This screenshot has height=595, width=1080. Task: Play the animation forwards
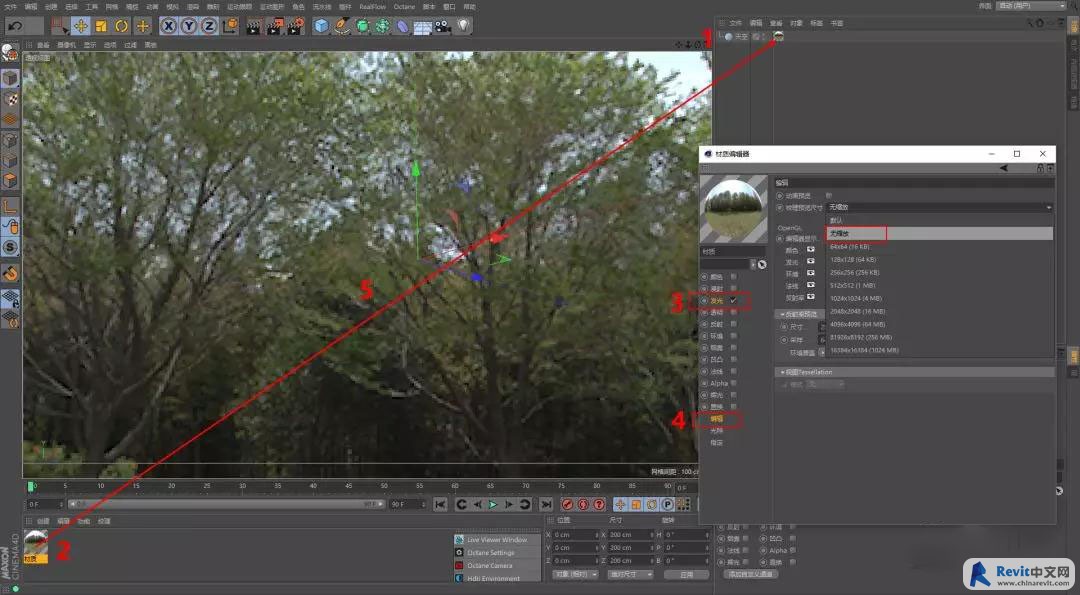click(493, 505)
